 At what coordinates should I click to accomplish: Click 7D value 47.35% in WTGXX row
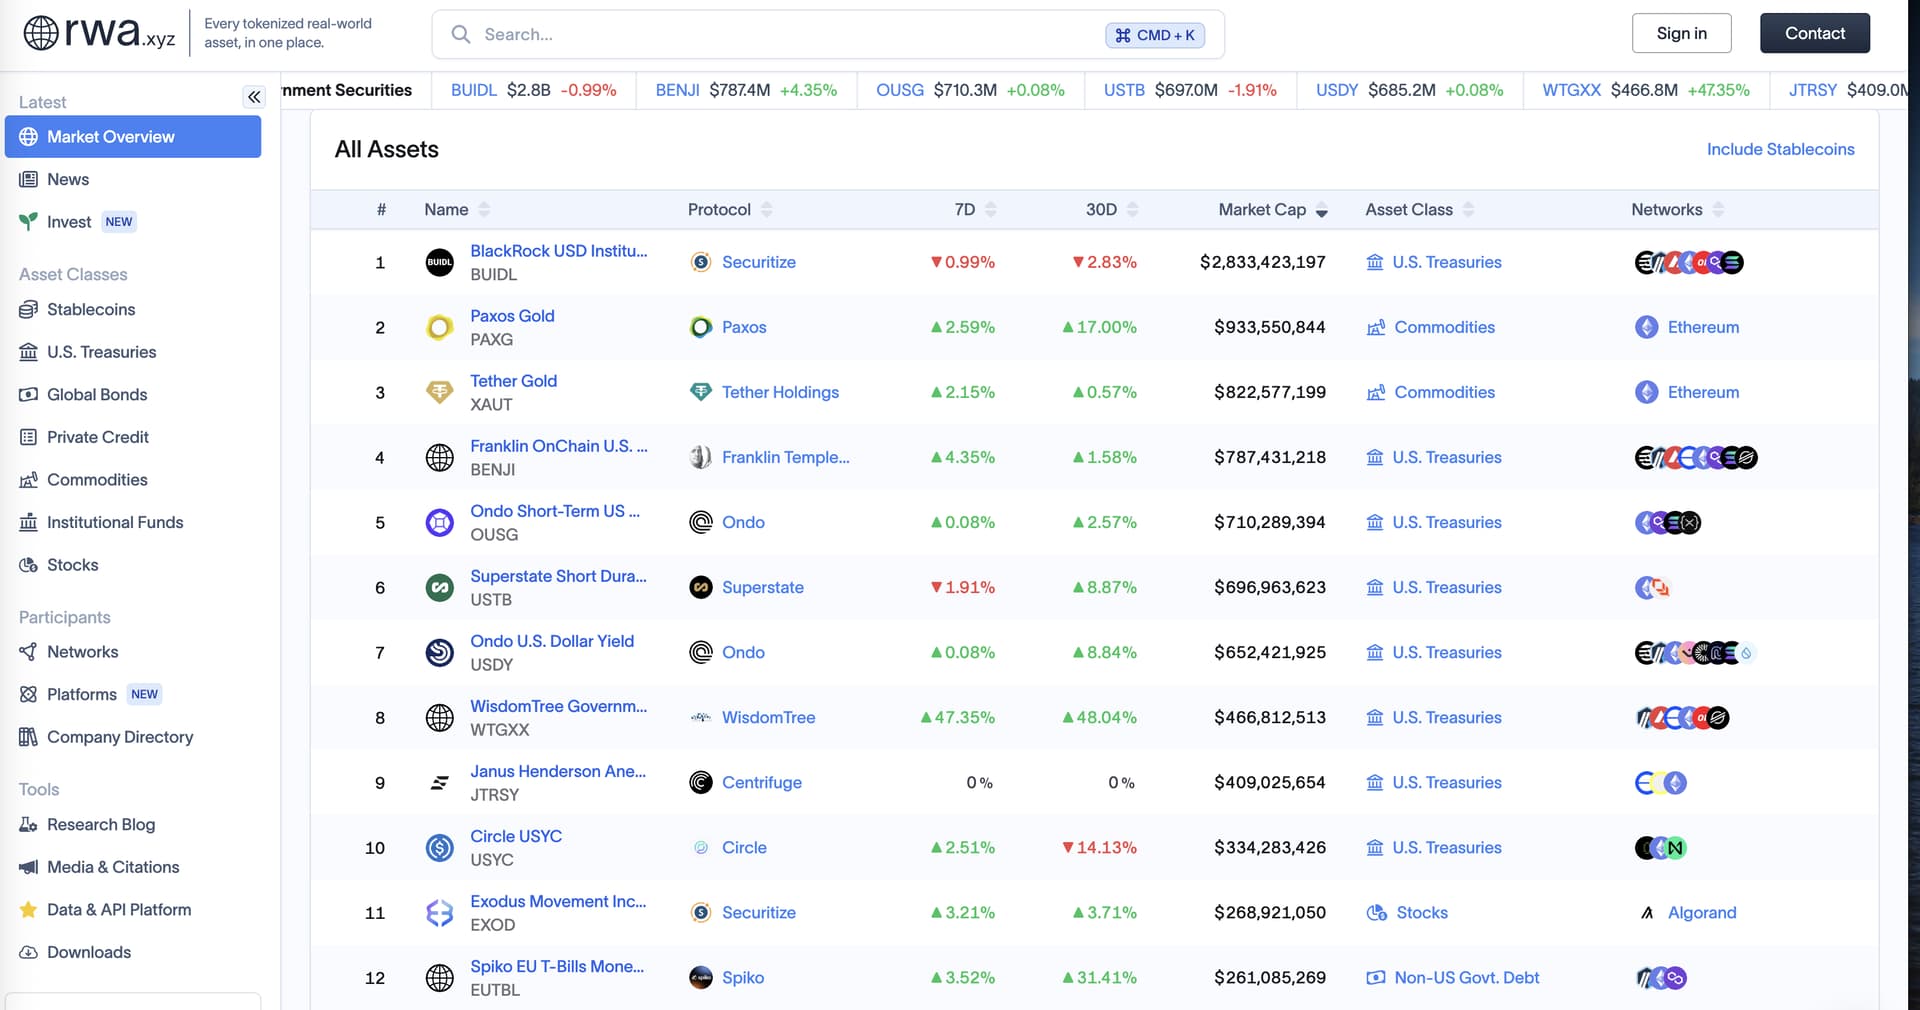tap(958, 717)
